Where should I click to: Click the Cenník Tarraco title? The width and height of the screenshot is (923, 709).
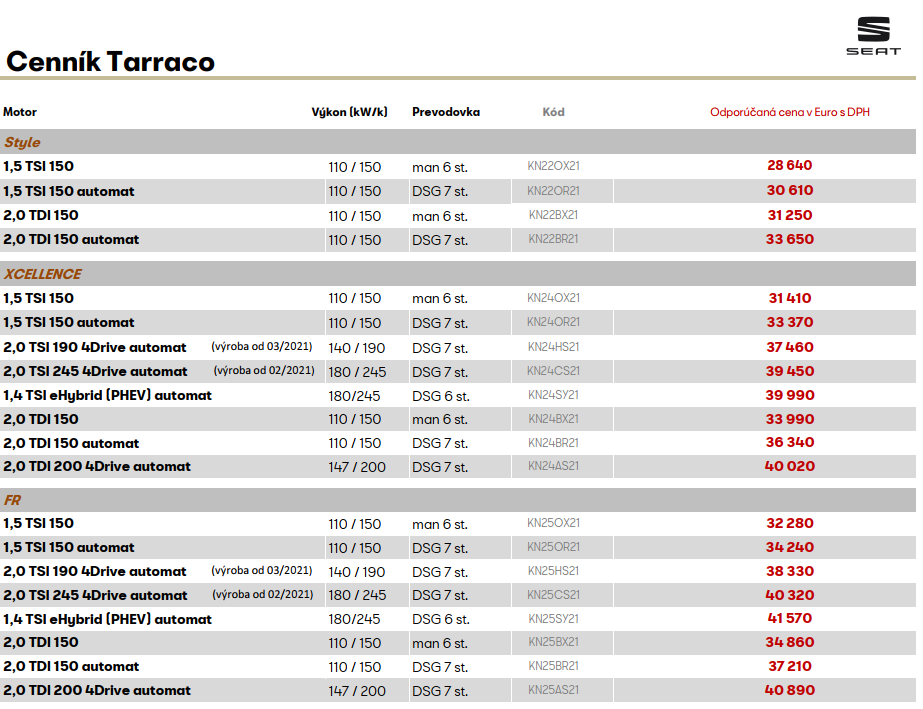coord(110,62)
